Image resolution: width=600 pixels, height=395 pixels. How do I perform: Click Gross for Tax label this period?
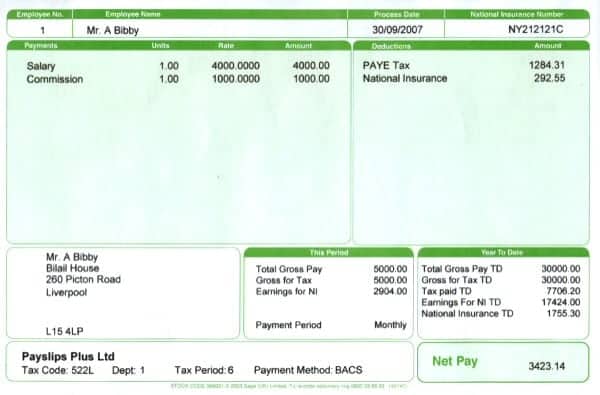[284, 280]
